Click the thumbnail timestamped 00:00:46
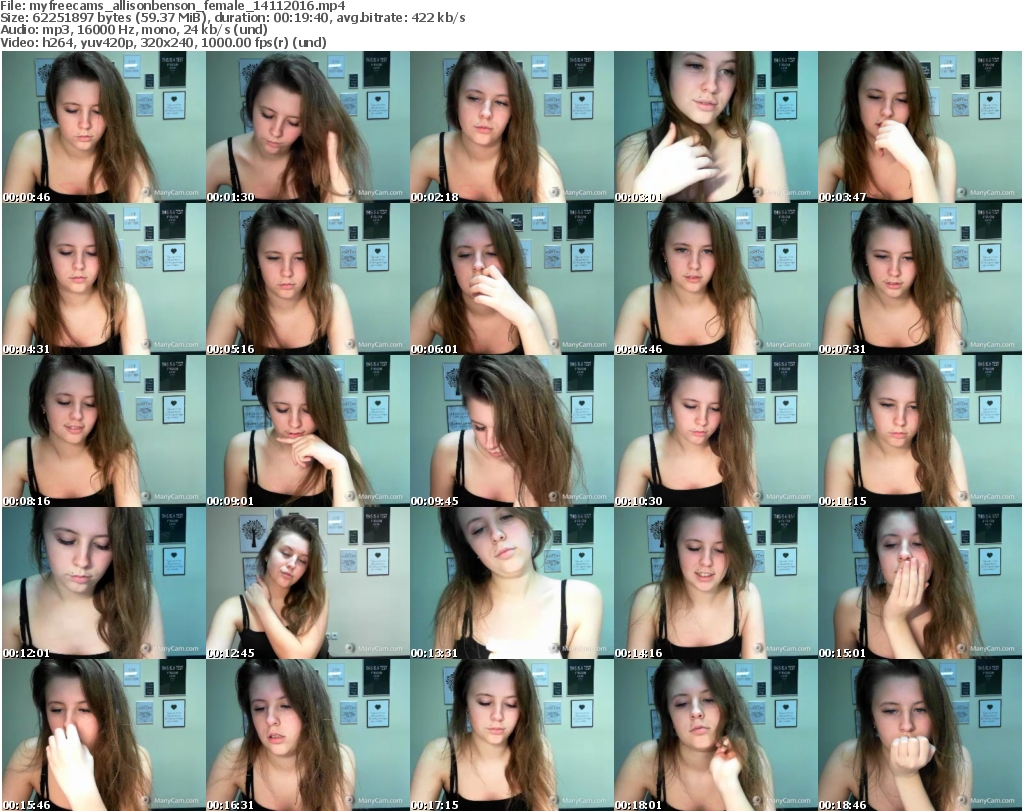The height and width of the screenshot is (811, 1024). point(103,127)
